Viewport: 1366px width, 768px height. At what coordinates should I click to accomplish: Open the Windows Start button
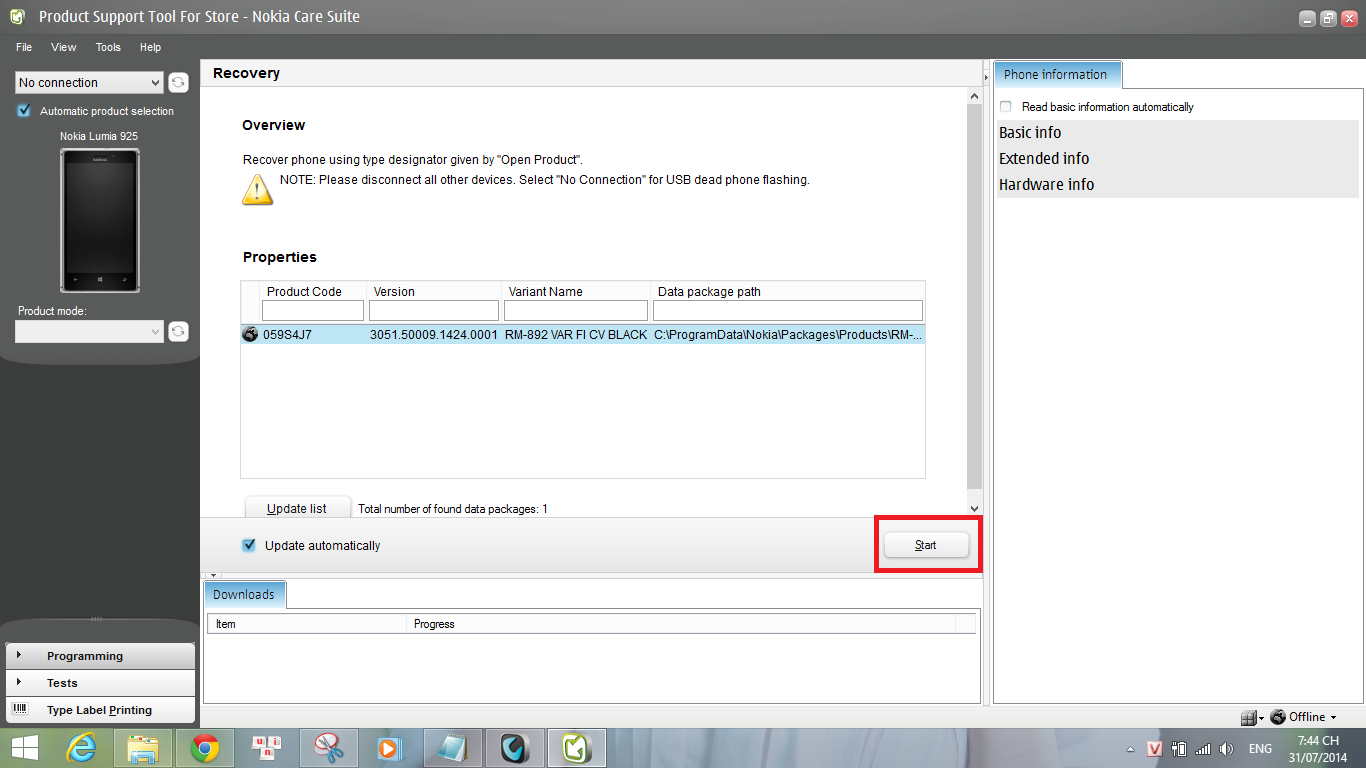tap(24, 748)
